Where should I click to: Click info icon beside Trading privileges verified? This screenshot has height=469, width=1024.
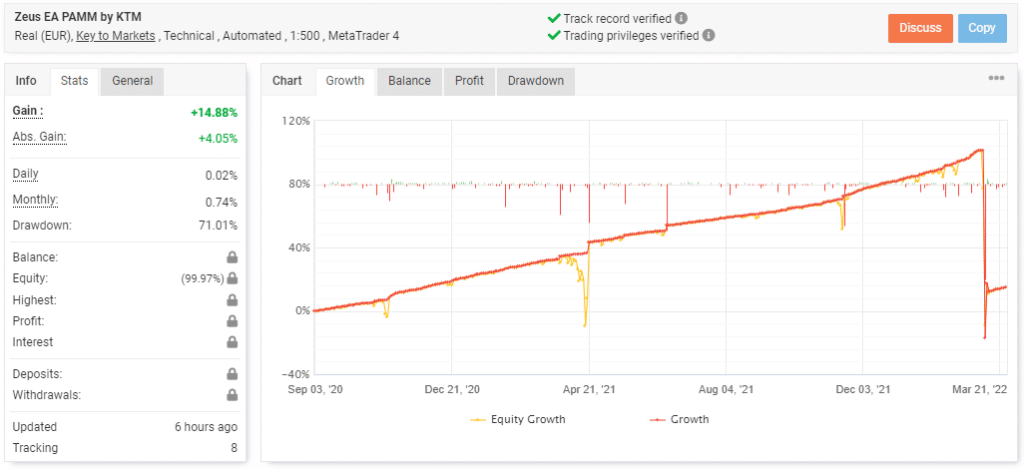708,35
